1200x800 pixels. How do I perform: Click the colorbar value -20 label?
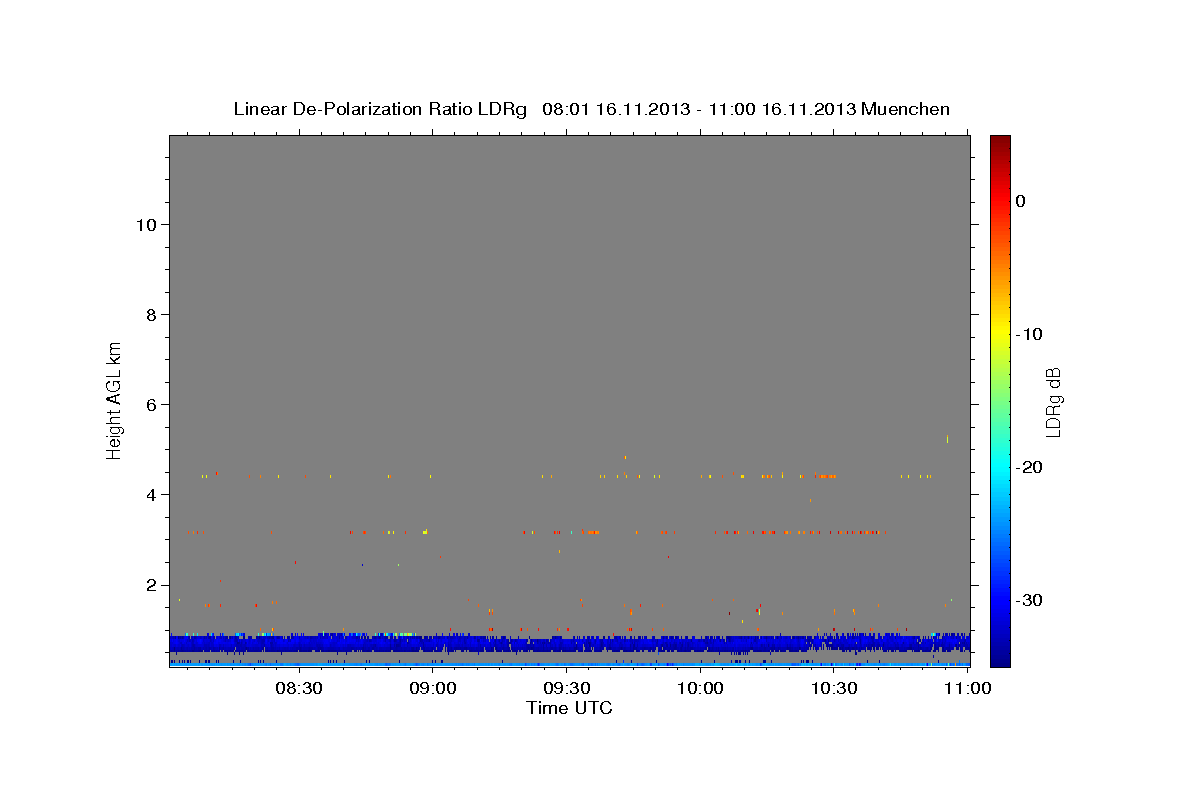1029,467
